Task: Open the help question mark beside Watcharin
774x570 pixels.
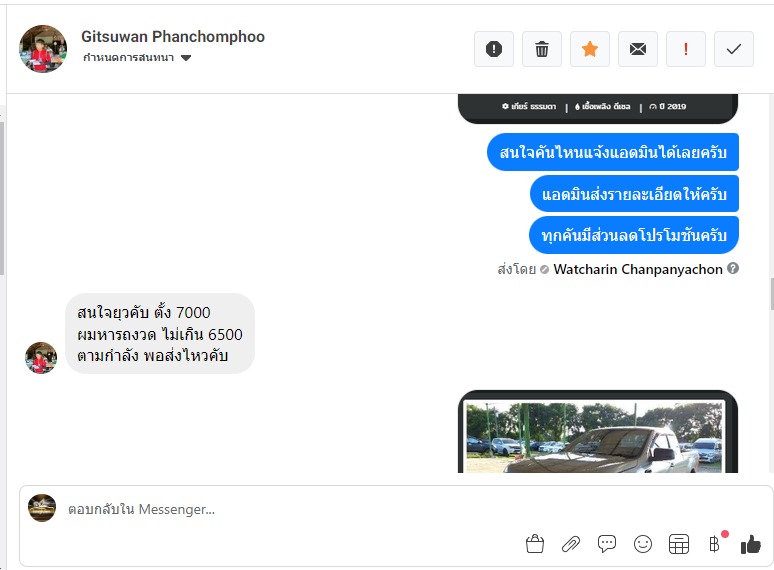Action: point(733,268)
